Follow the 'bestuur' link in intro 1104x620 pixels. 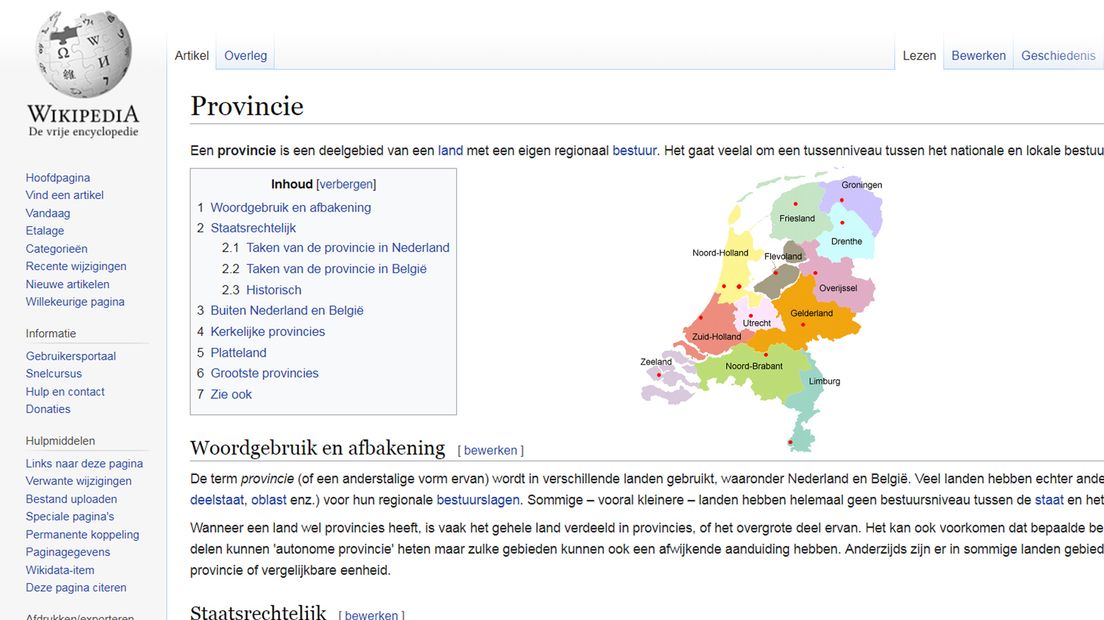point(634,151)
